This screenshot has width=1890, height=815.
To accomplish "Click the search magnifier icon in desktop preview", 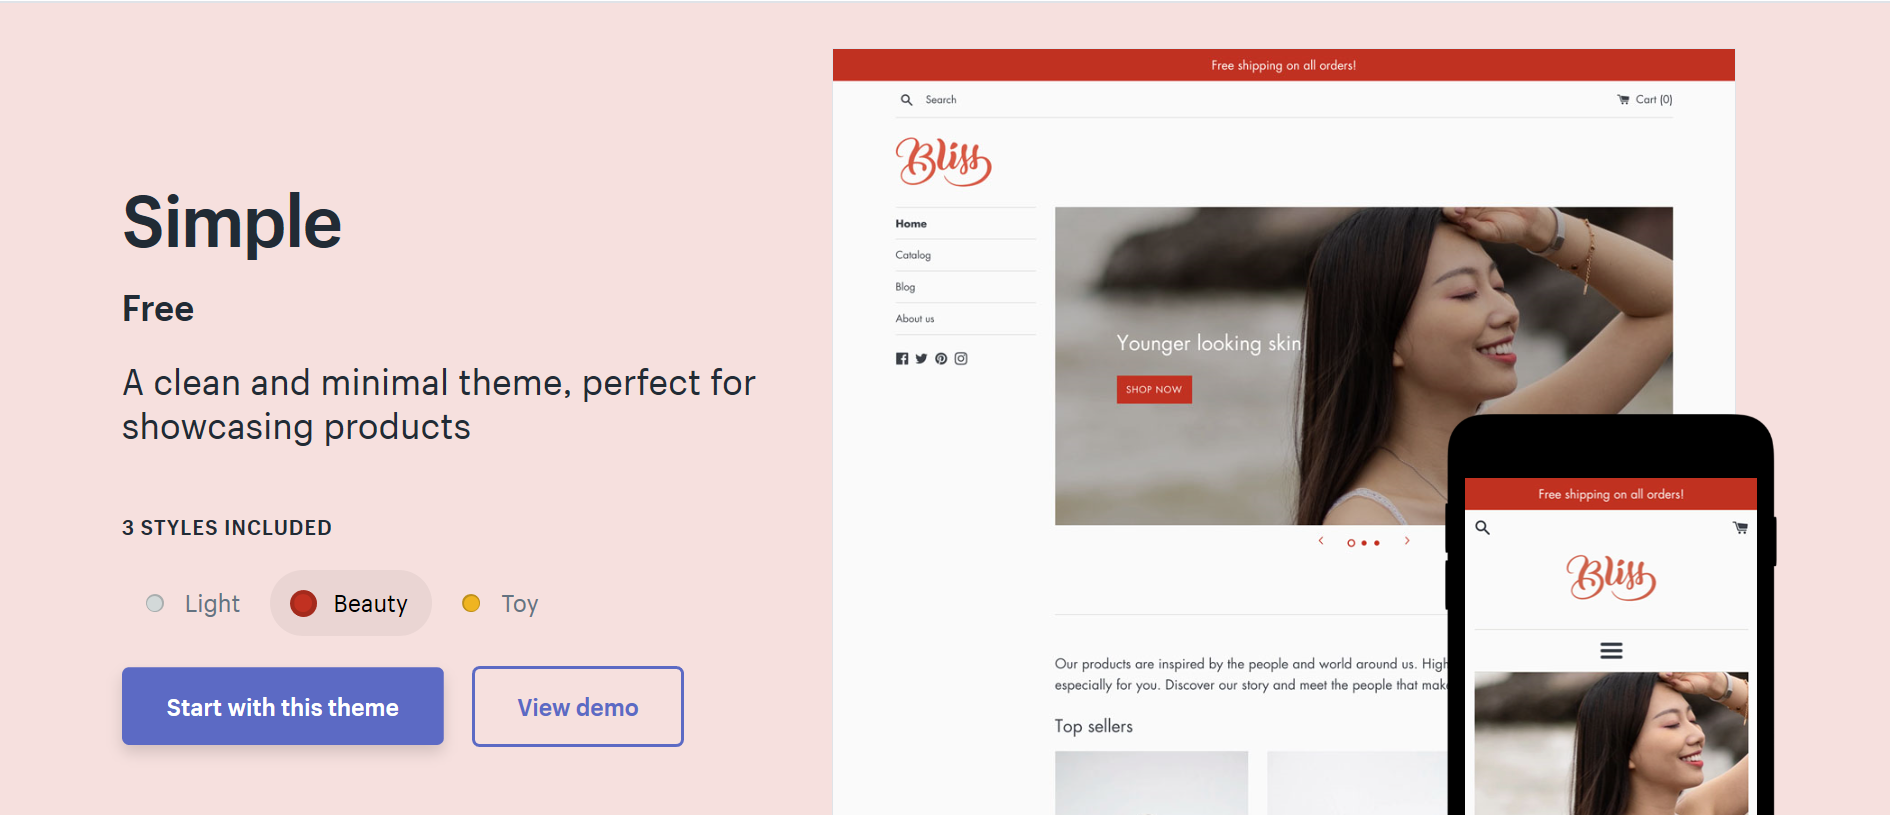I will tap(906, 100).
